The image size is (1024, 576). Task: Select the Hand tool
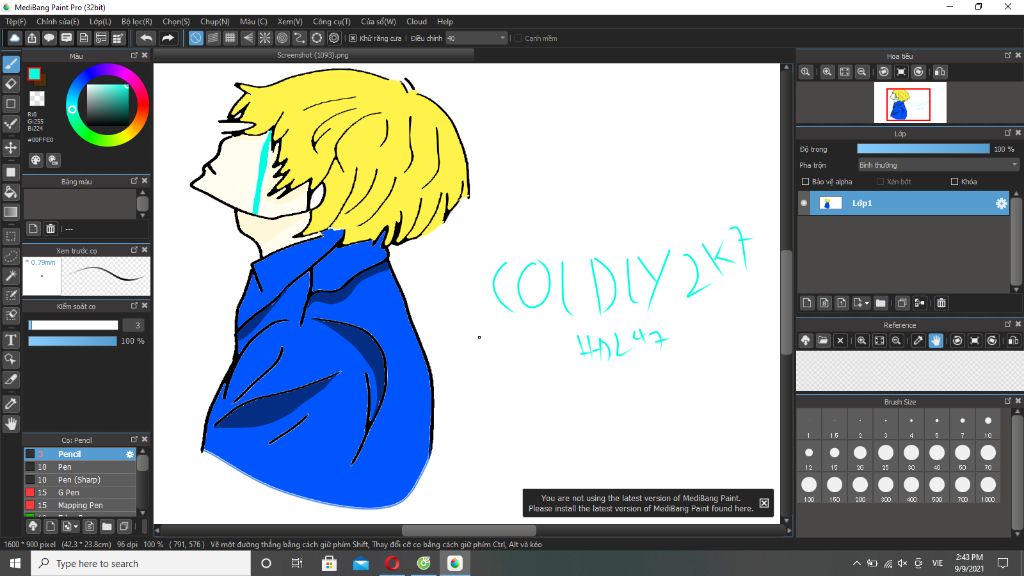pos(11,424)
